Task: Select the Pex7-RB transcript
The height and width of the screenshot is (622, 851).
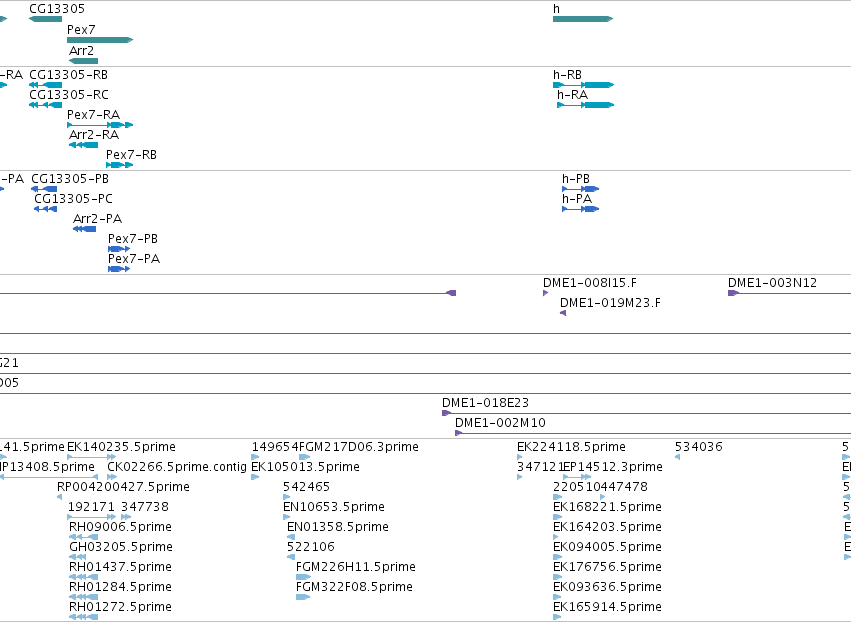Action: coord(119,165)
